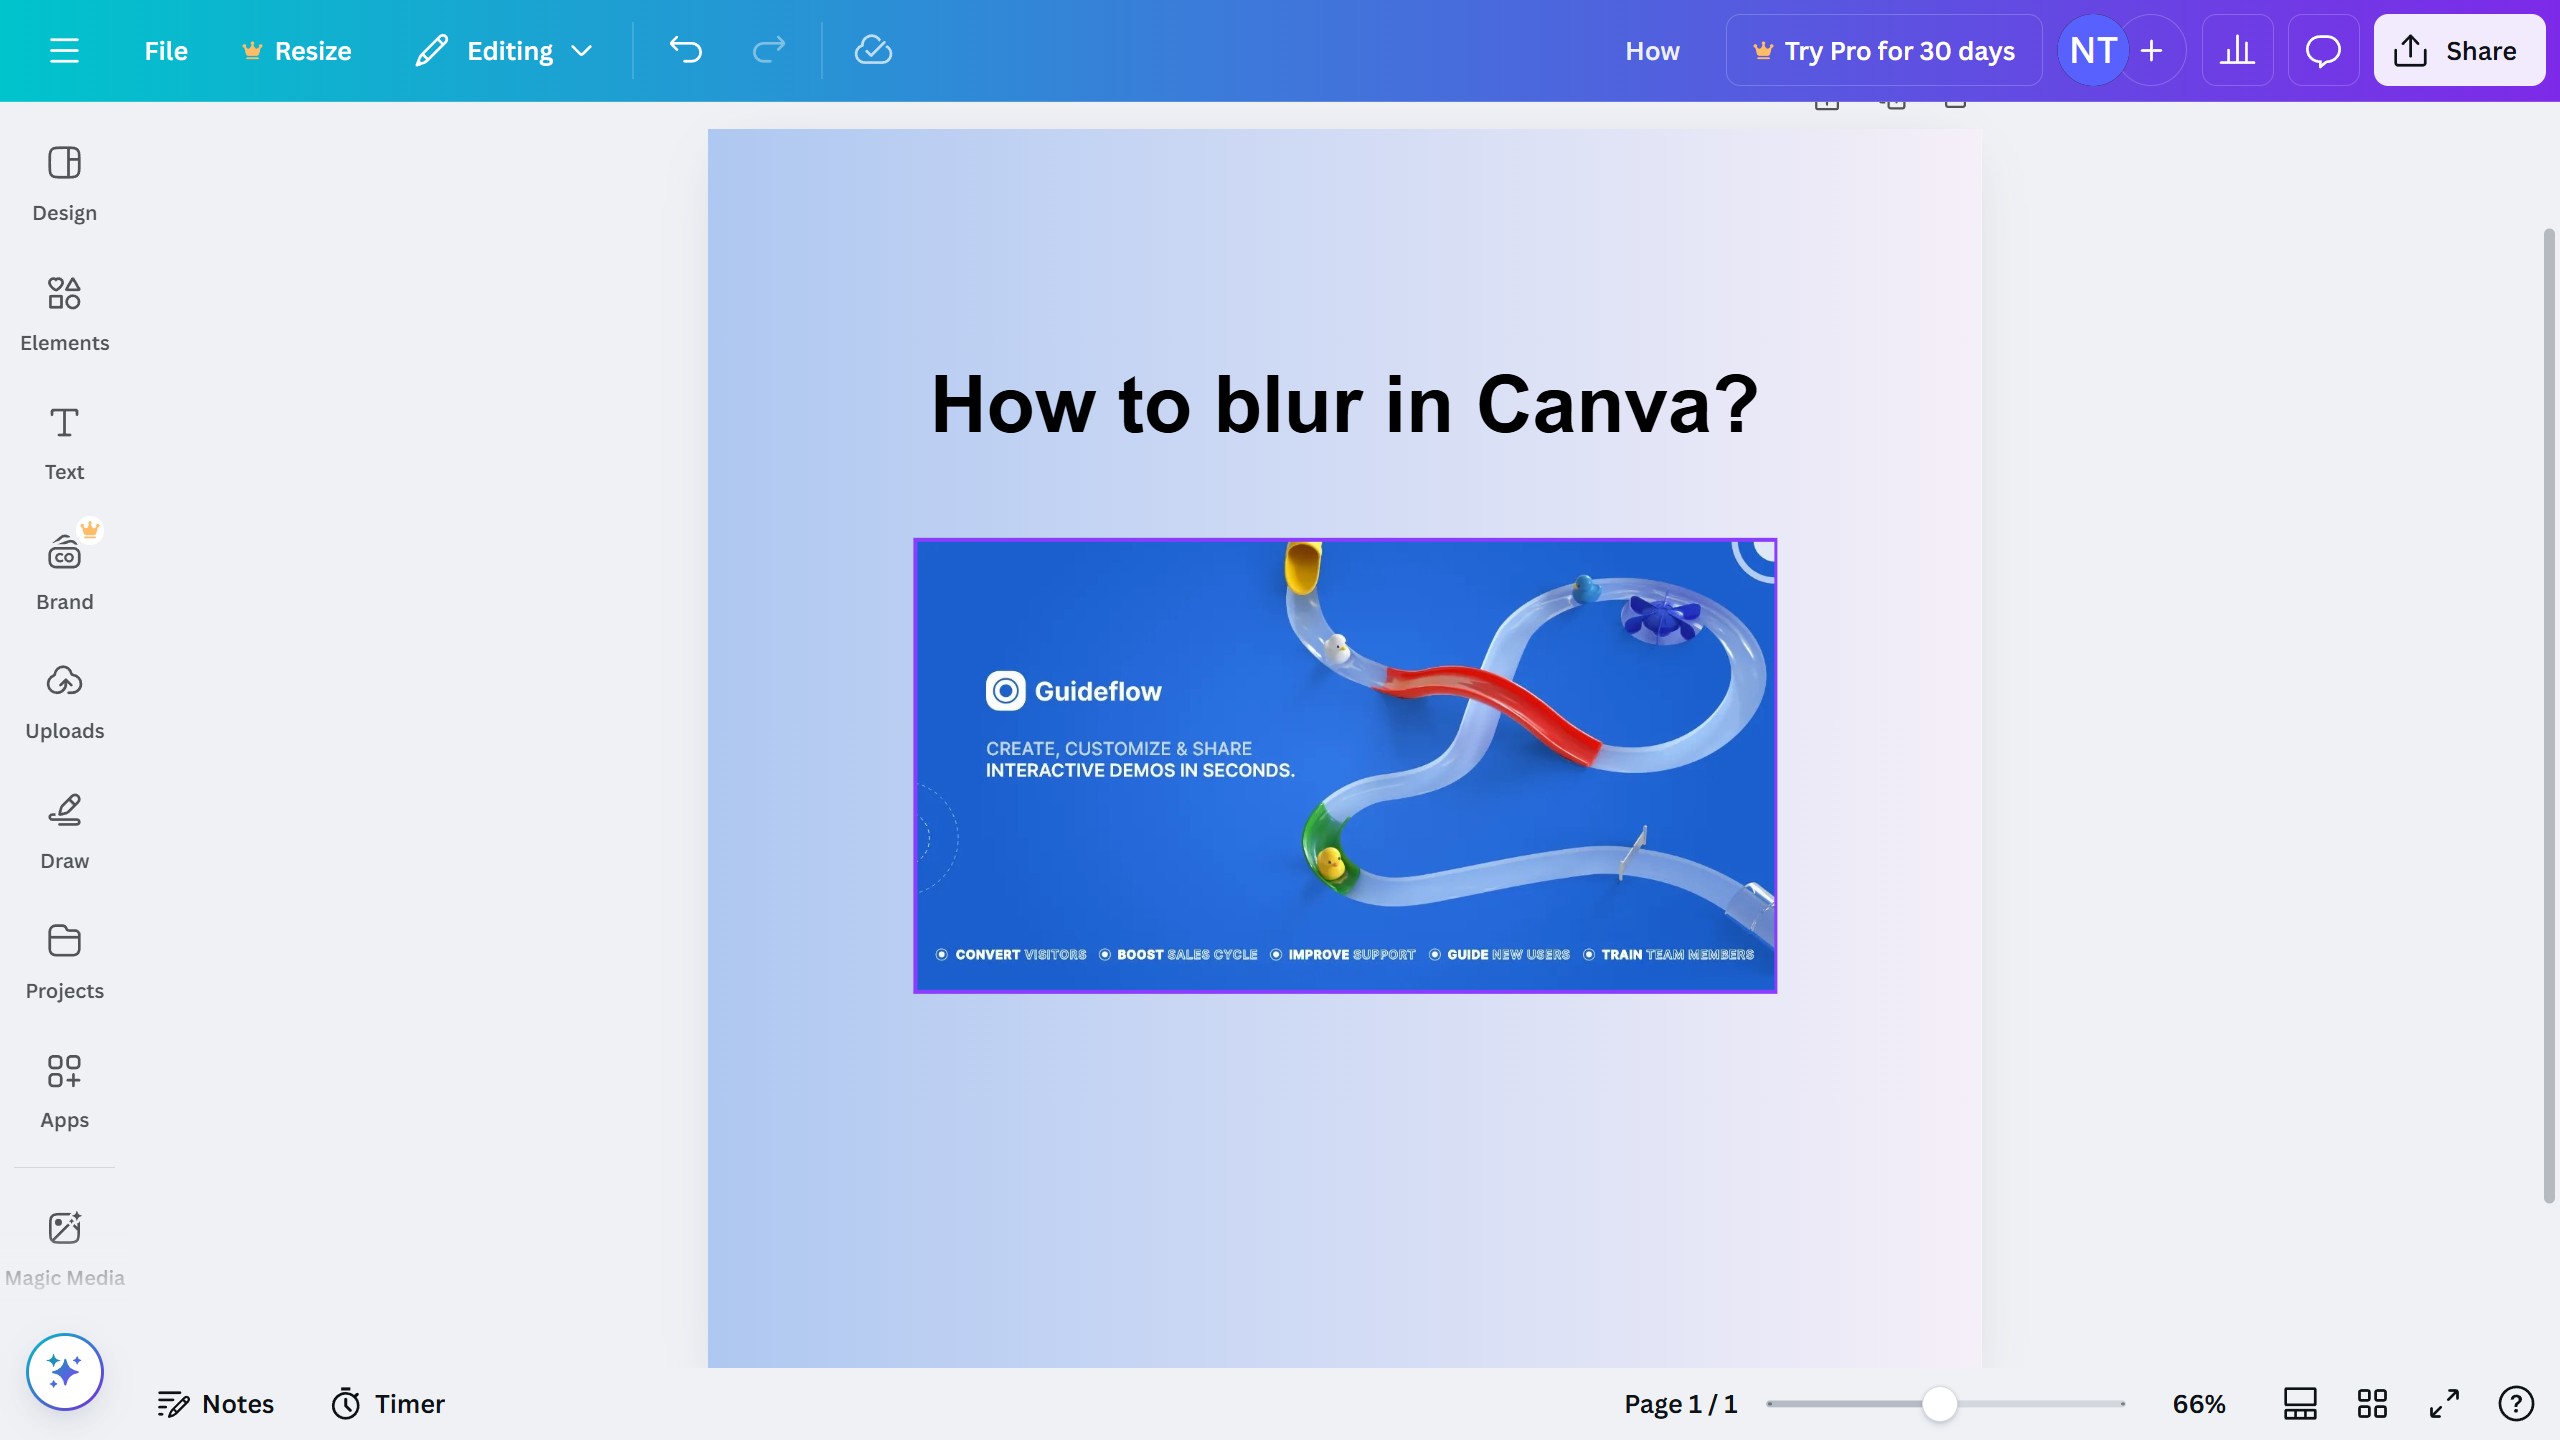The width and height of the screenshot is (2560, 1440).
Task: Select the Draw tool
Action: (x=64, y=831)
